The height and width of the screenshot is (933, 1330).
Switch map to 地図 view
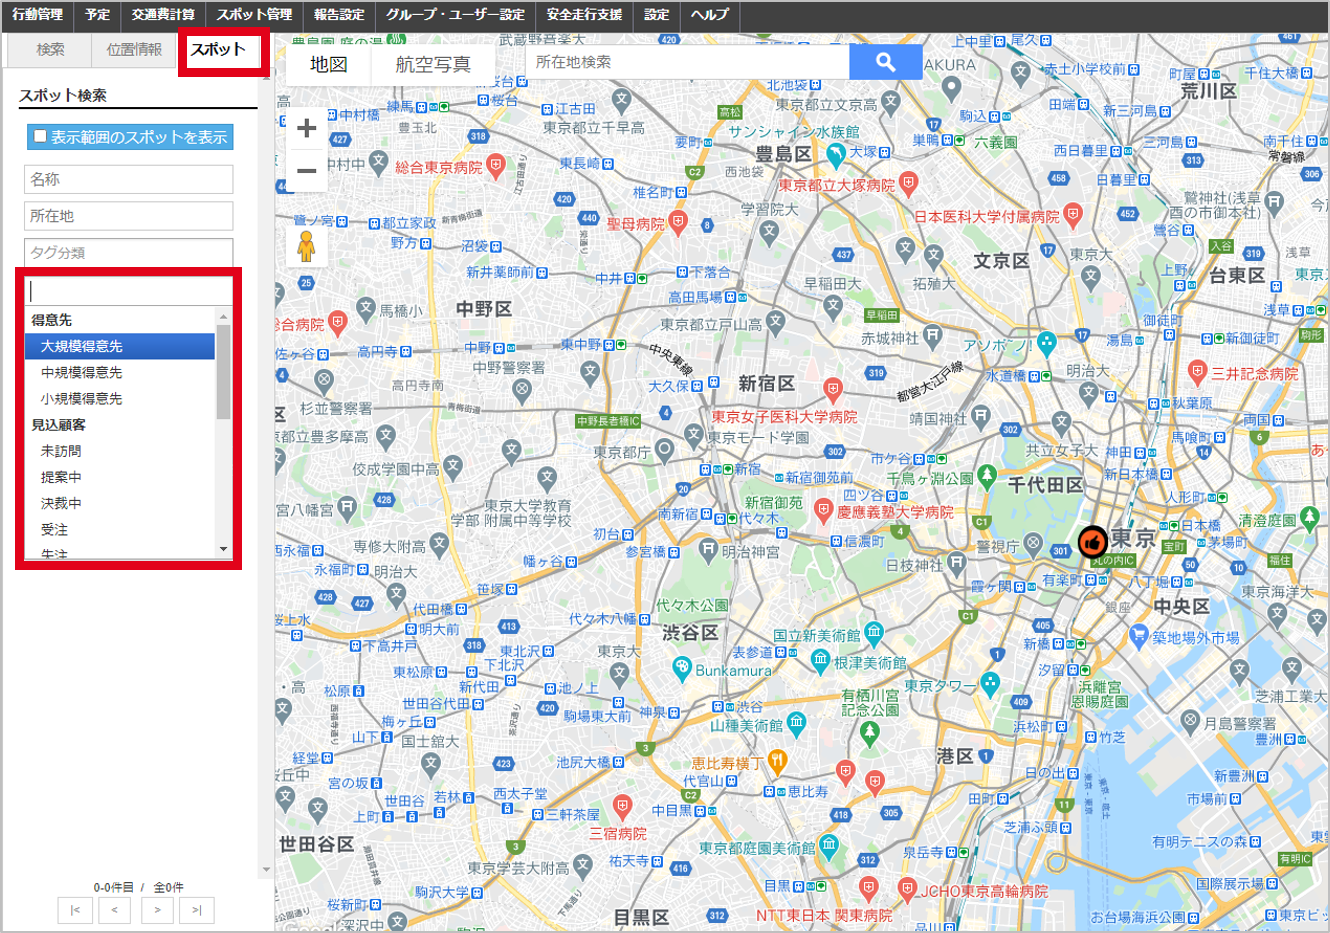point(328,64)
